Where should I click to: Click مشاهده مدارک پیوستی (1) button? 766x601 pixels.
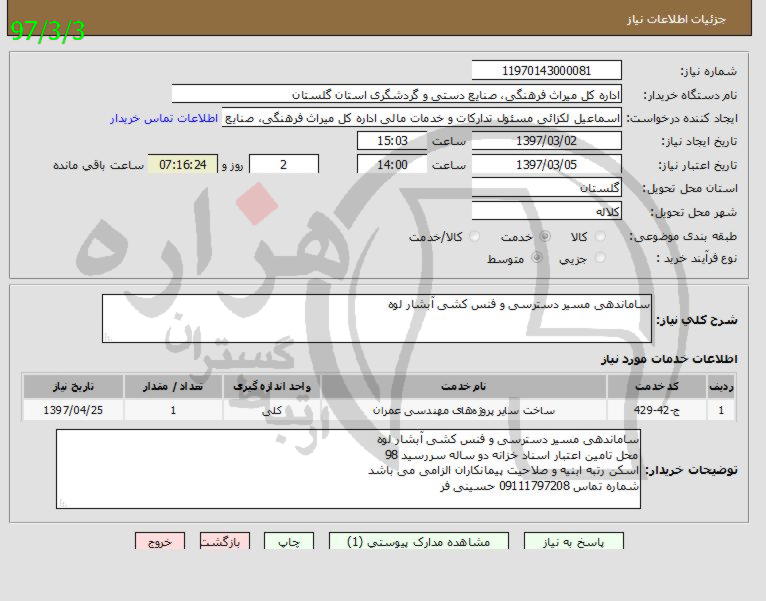tap(419, 542)
